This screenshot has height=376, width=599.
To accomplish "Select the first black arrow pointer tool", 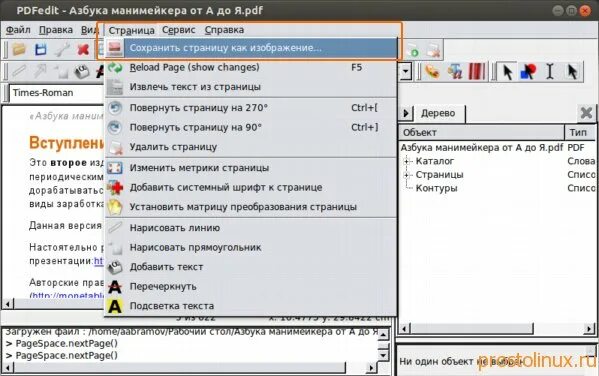I will click(507, 71).
